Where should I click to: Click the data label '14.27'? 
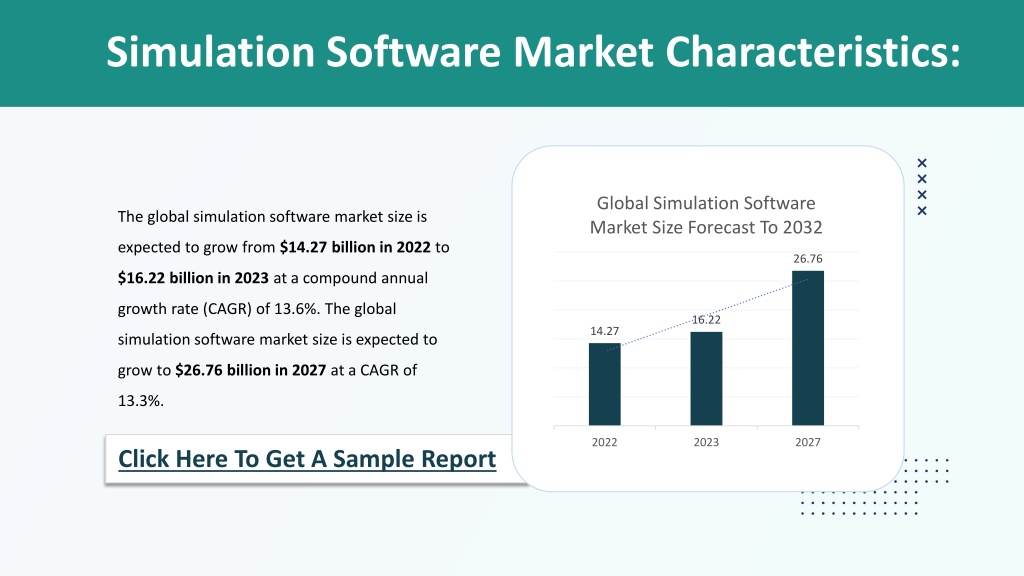(x=605, y=331)
